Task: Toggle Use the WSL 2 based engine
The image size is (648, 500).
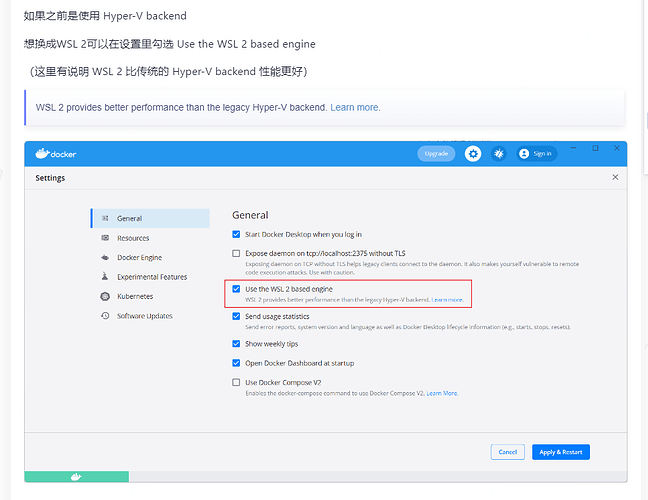Action: [236, 289]
